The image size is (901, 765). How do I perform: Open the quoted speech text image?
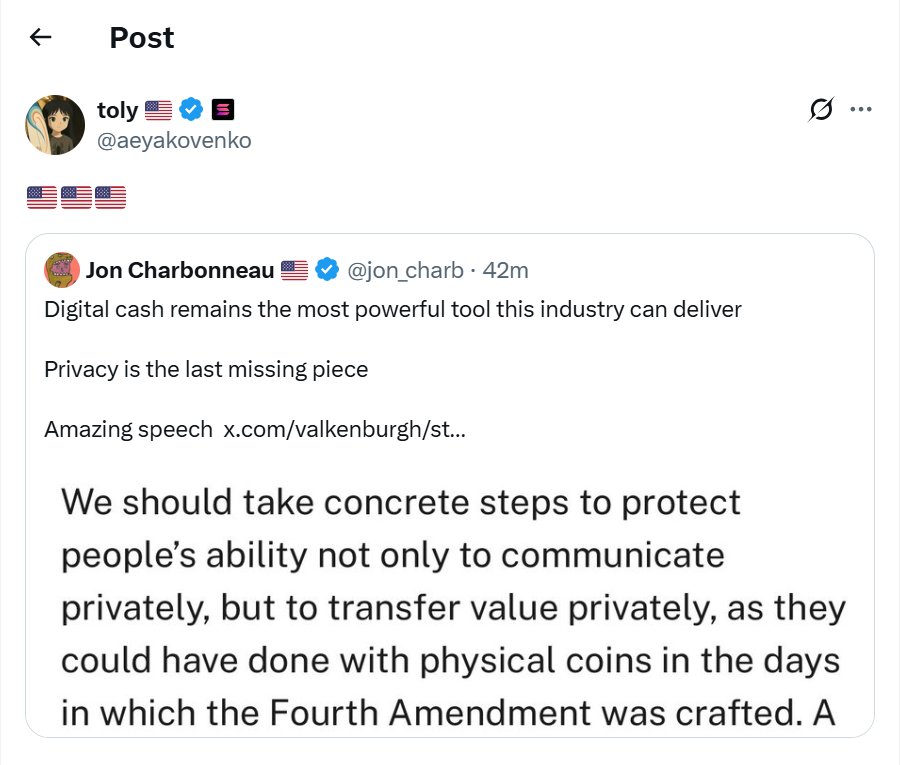(450, 601)
